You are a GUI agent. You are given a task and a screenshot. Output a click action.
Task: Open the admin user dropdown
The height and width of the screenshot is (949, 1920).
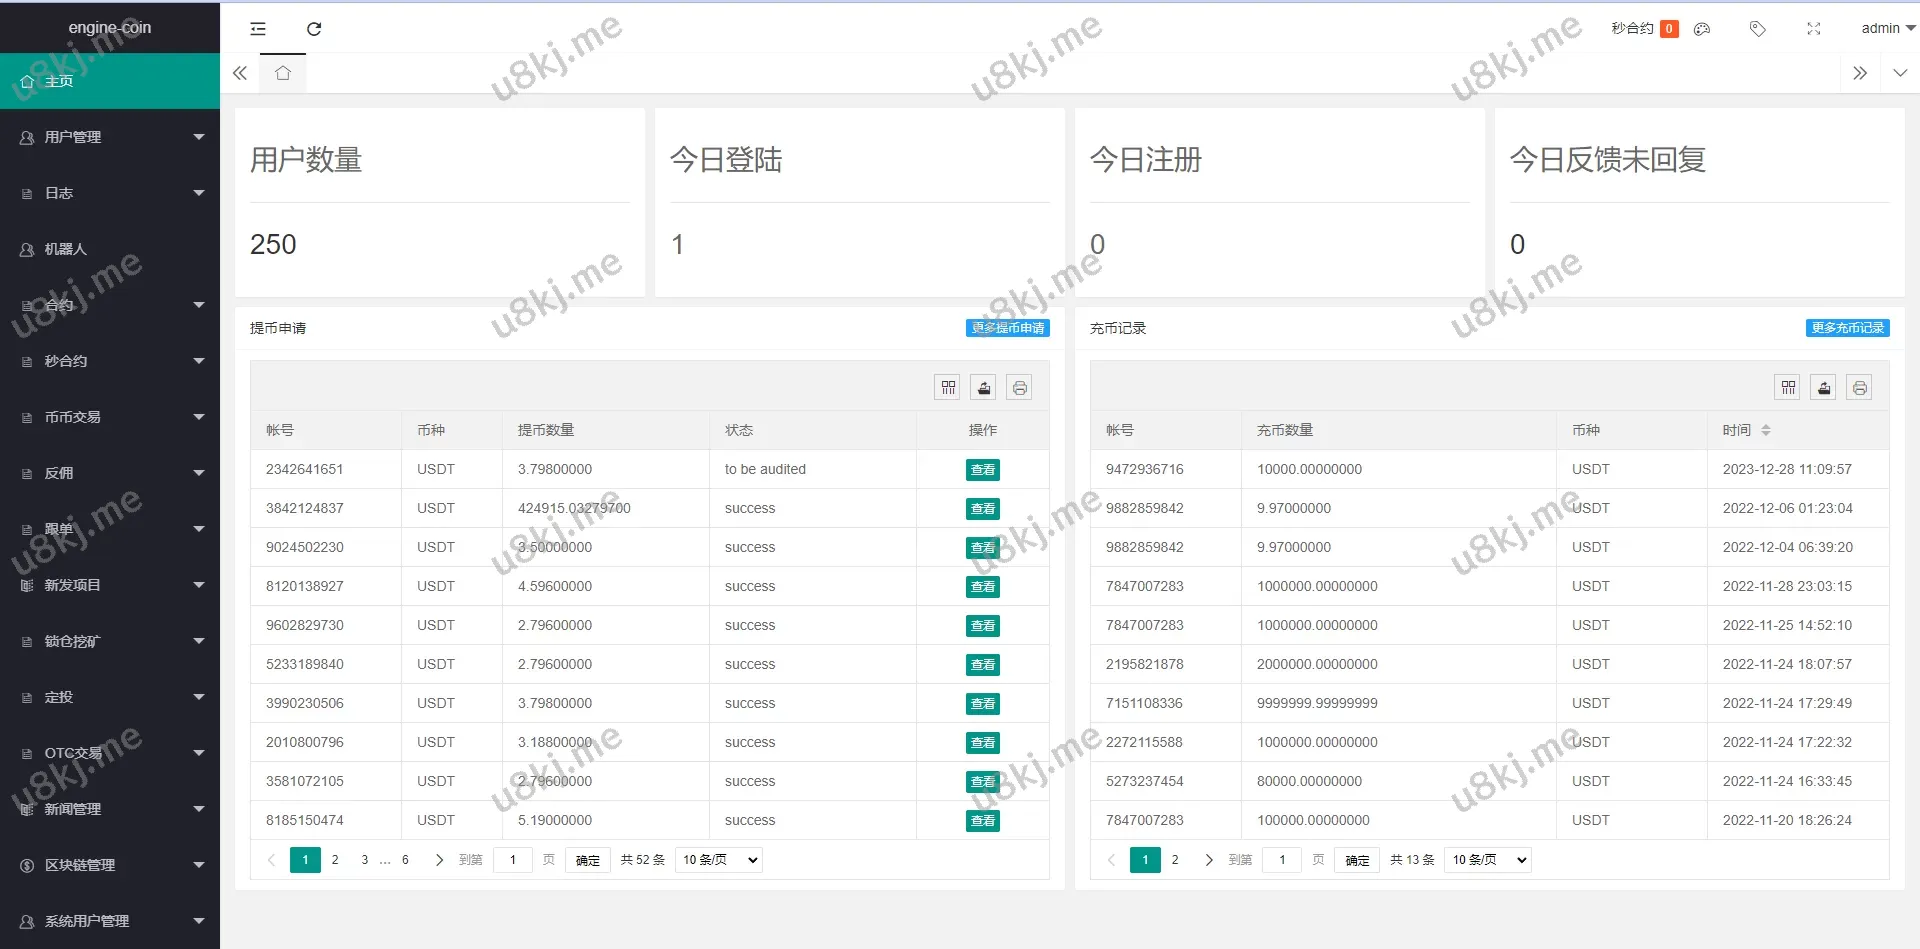point(1886,29)
